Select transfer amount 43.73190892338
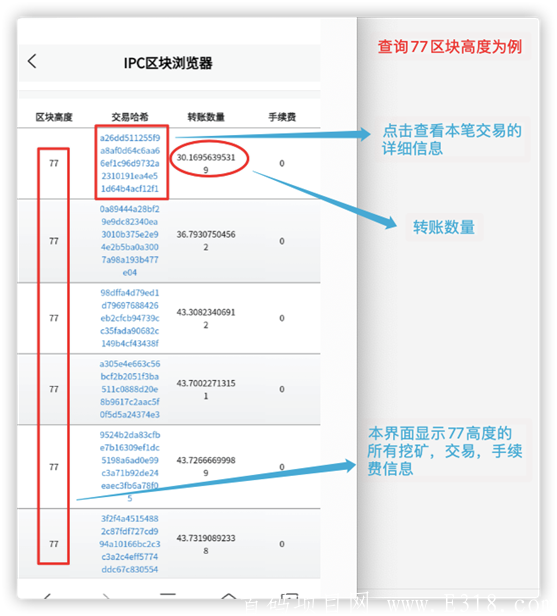This screenshot has height=616, width=557. coord(206,544)
